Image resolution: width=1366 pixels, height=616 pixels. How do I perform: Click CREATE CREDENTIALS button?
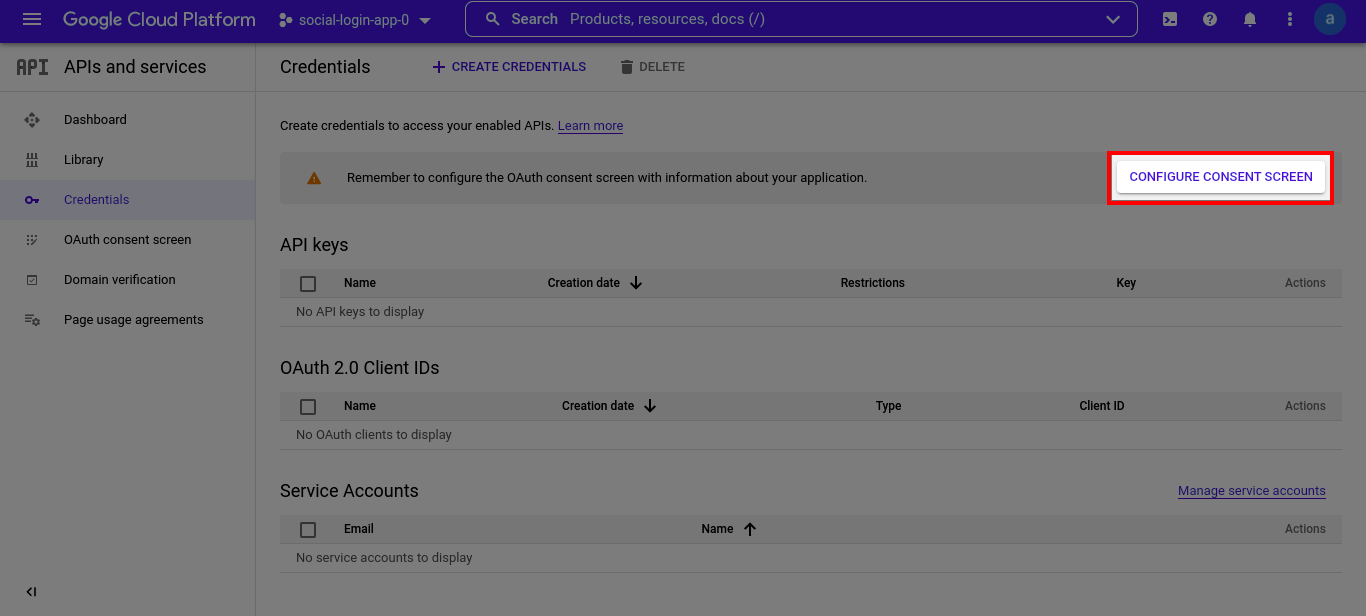[509, 67]
